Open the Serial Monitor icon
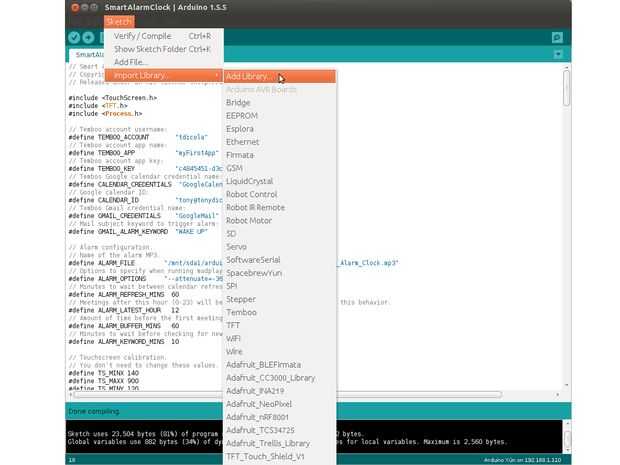The image size is (620, 465). [557, 38]
